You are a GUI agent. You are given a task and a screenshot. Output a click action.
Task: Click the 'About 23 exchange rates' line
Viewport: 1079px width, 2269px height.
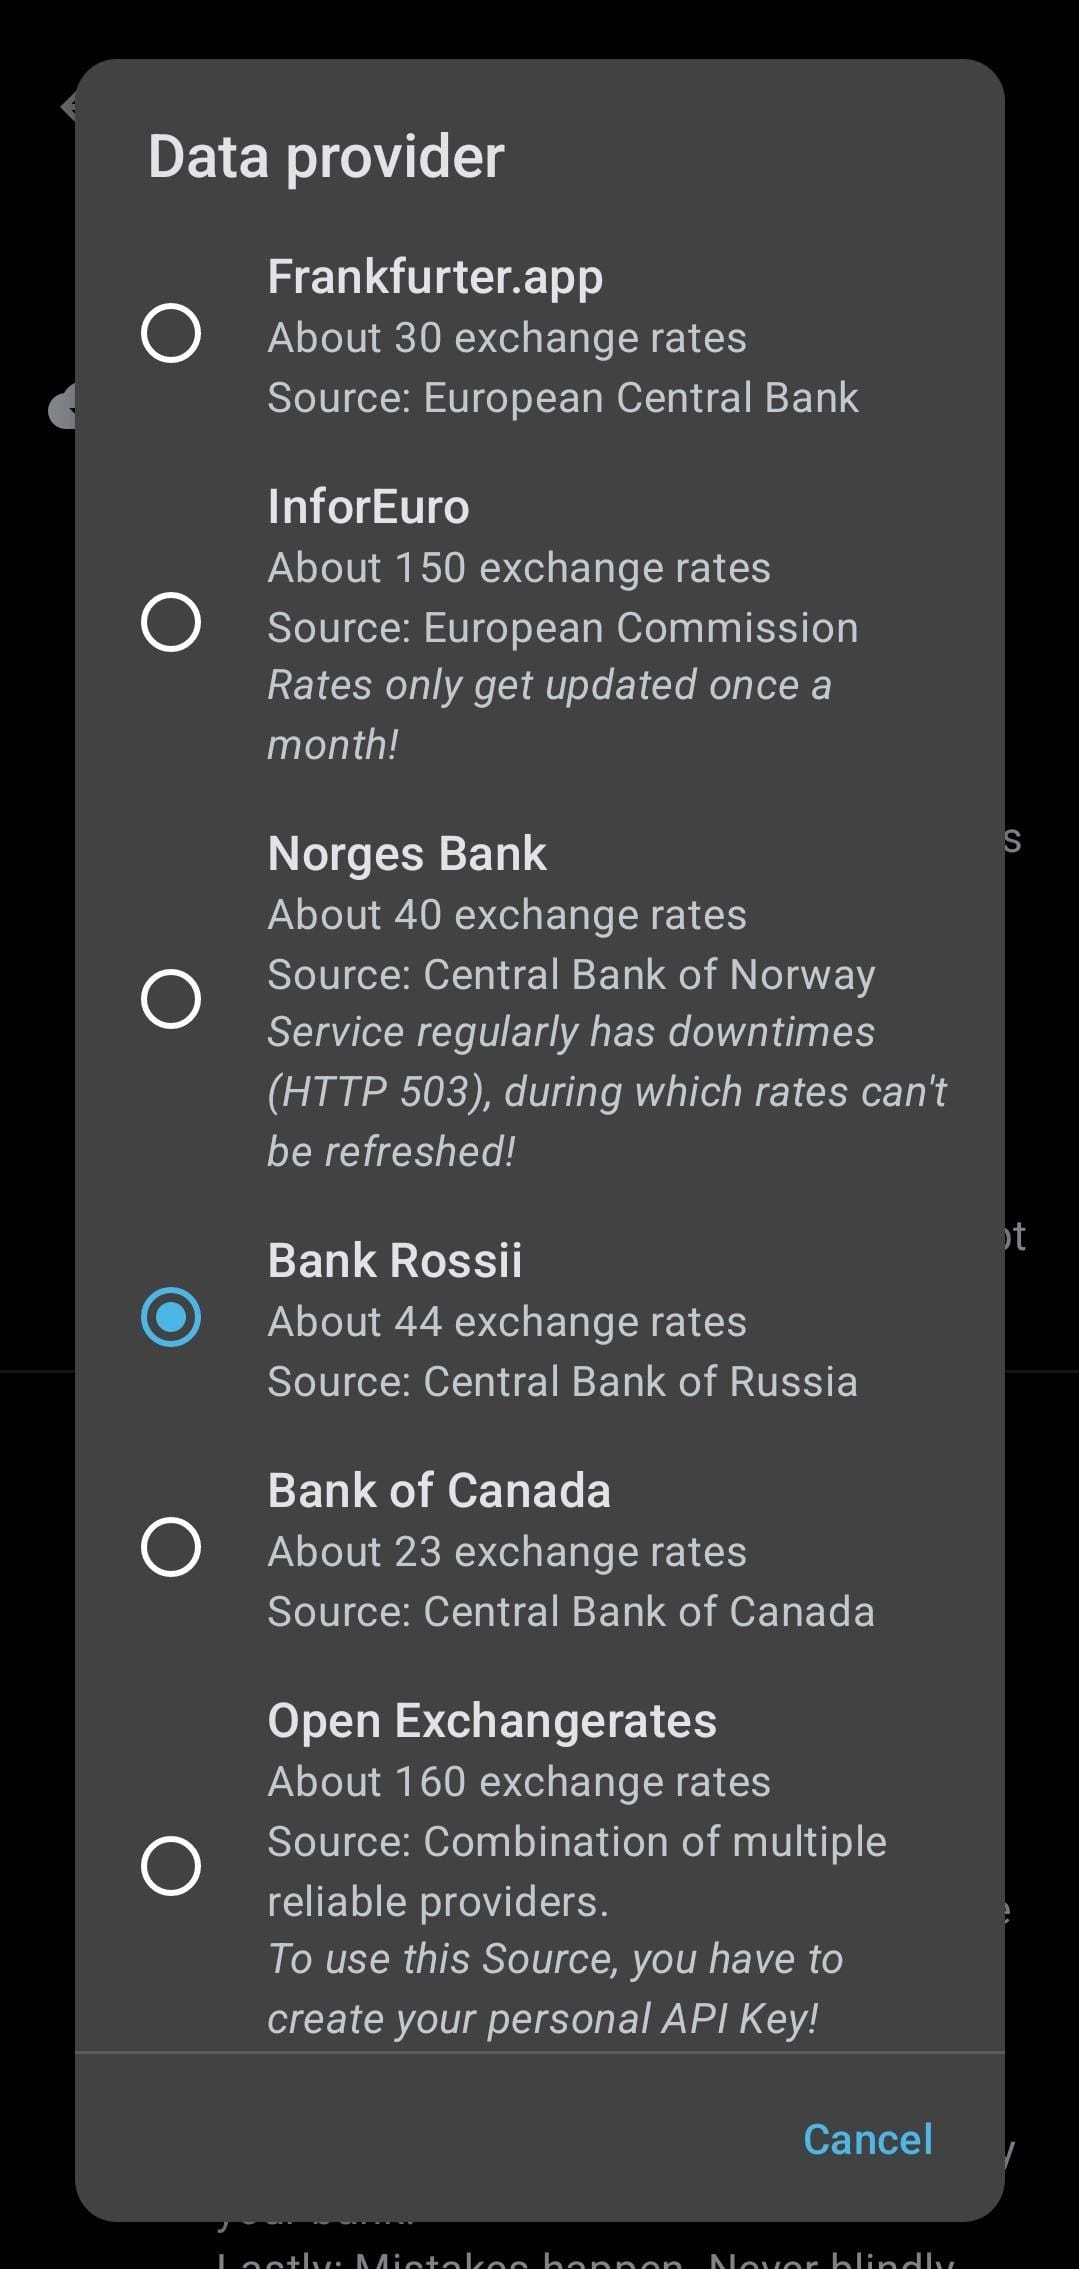pyautogui.click(x=507, y=1552)
